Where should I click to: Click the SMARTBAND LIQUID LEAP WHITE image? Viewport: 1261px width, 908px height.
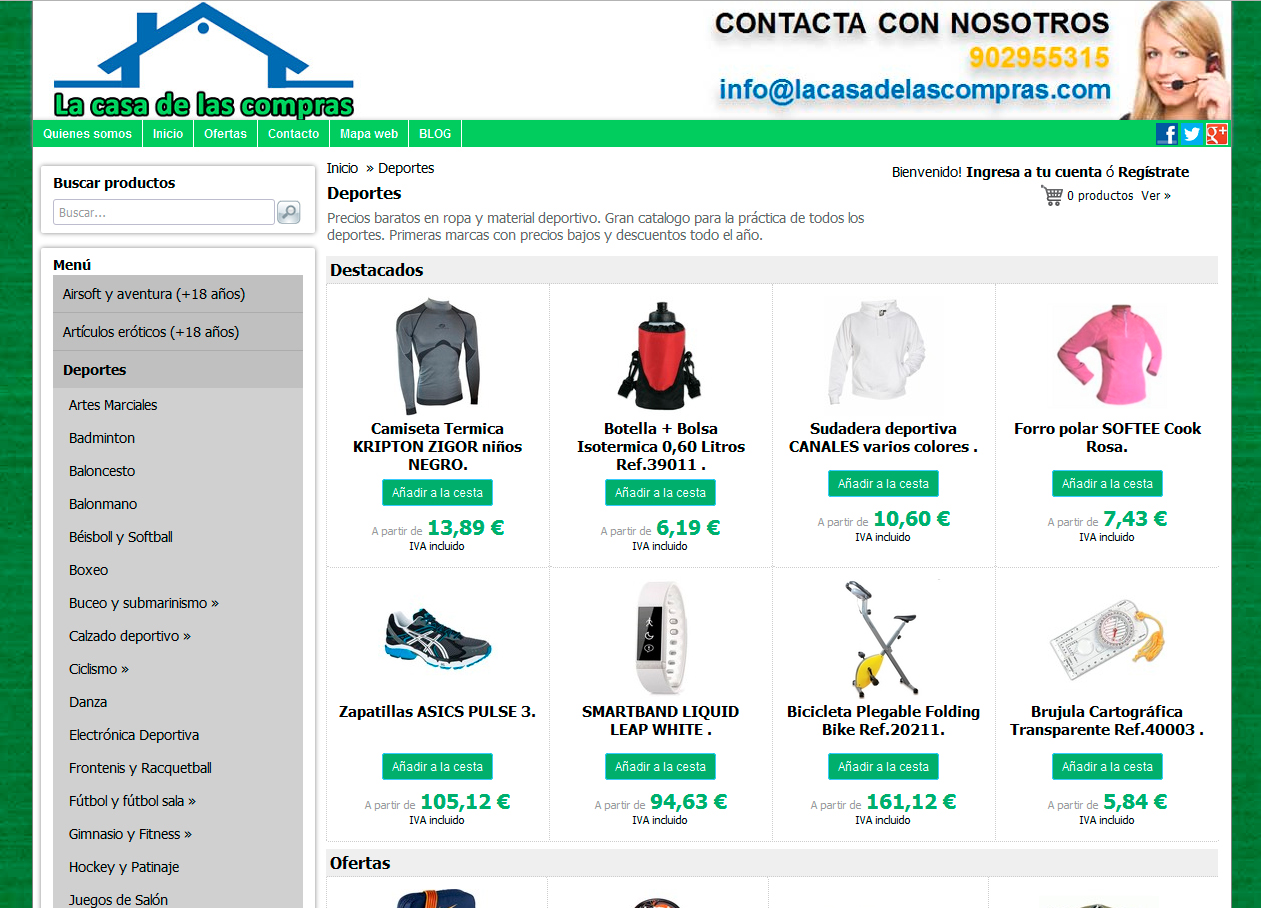[660, 639]
